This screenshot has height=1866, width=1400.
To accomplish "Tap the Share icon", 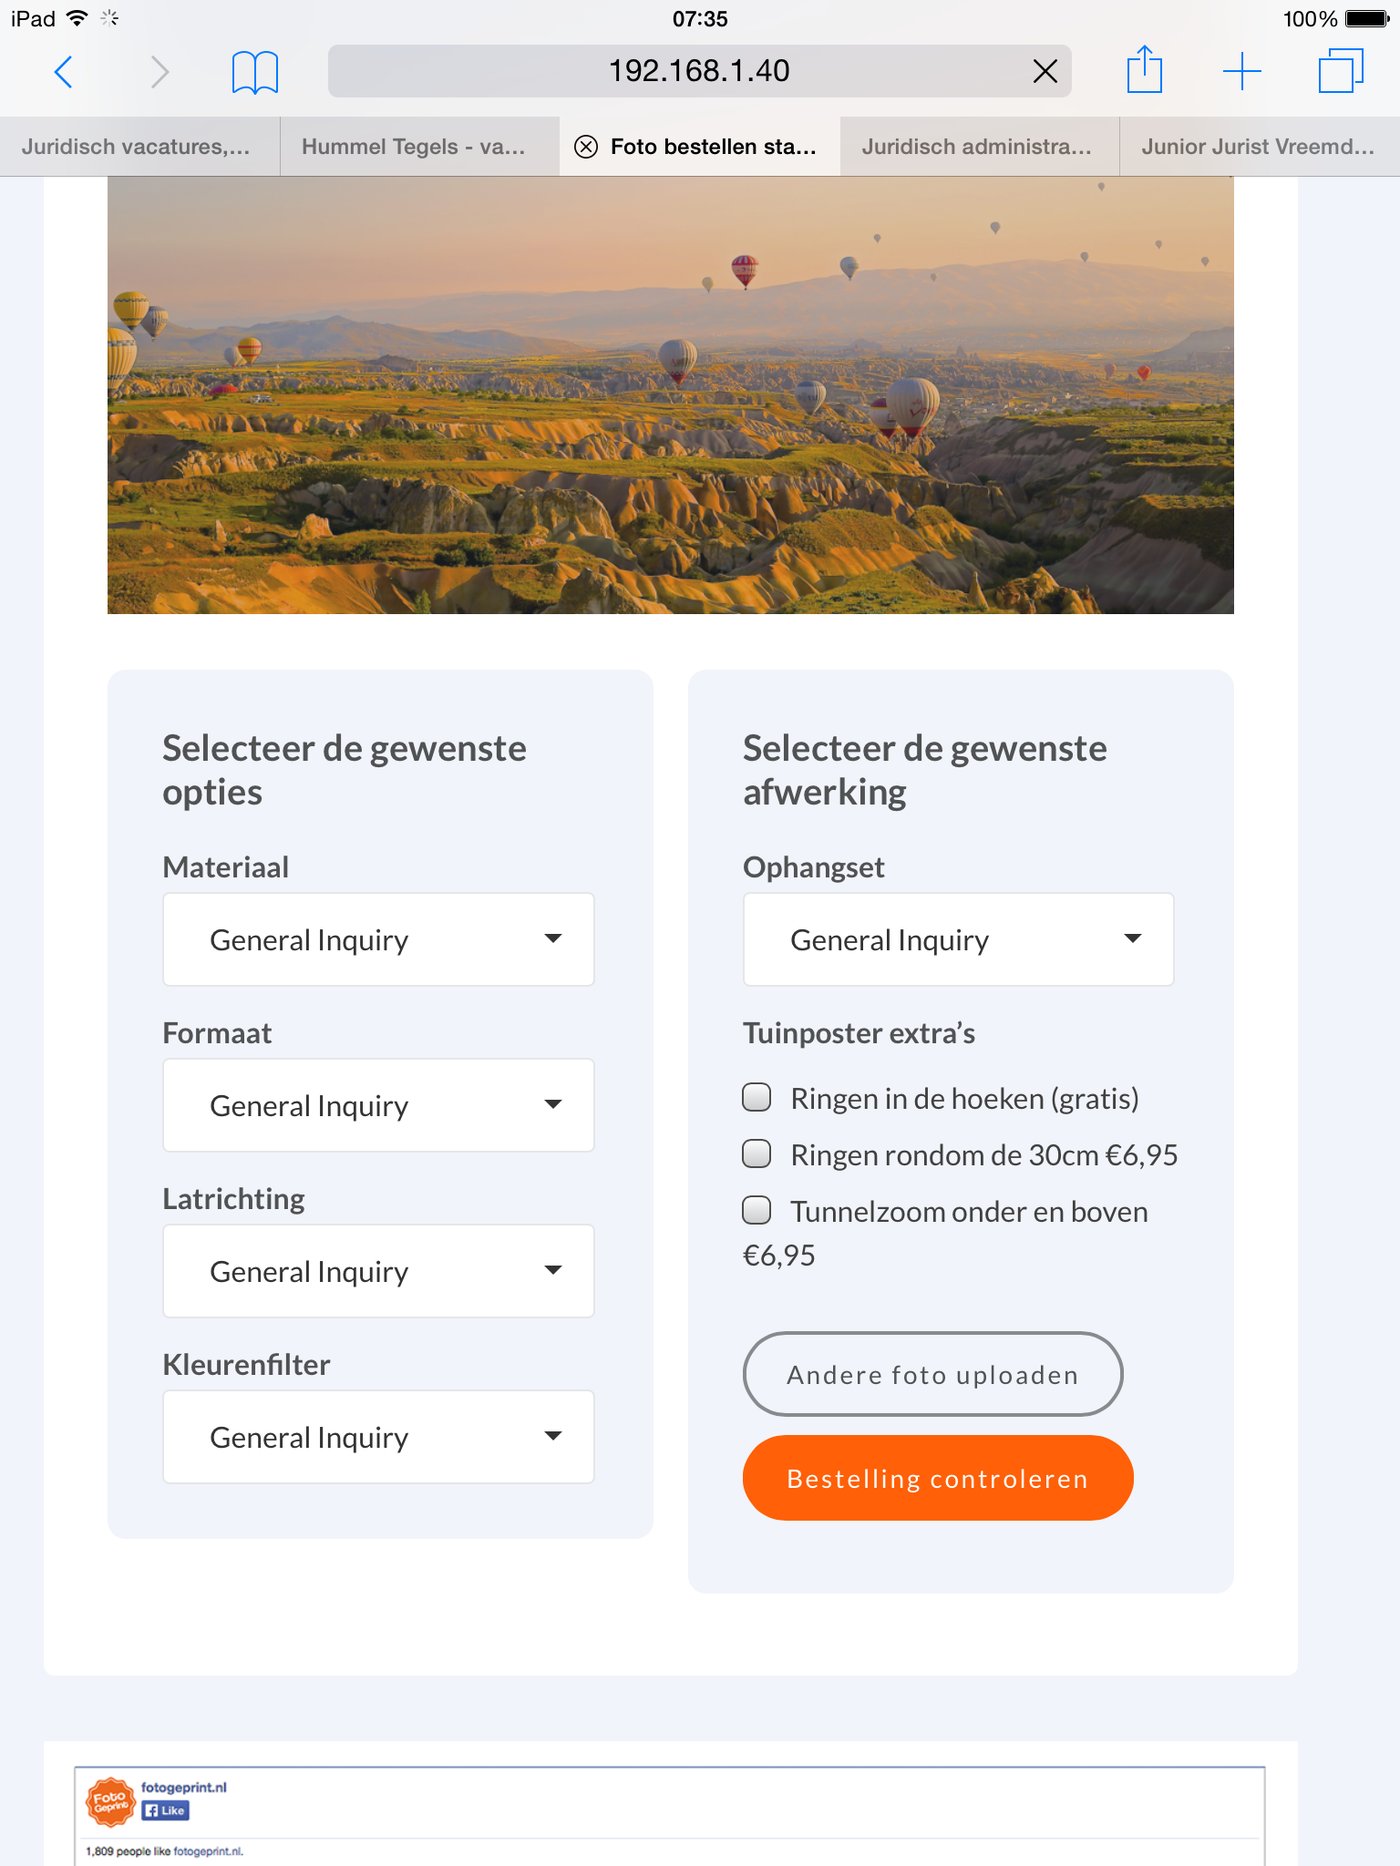I will coord(1145,71).
